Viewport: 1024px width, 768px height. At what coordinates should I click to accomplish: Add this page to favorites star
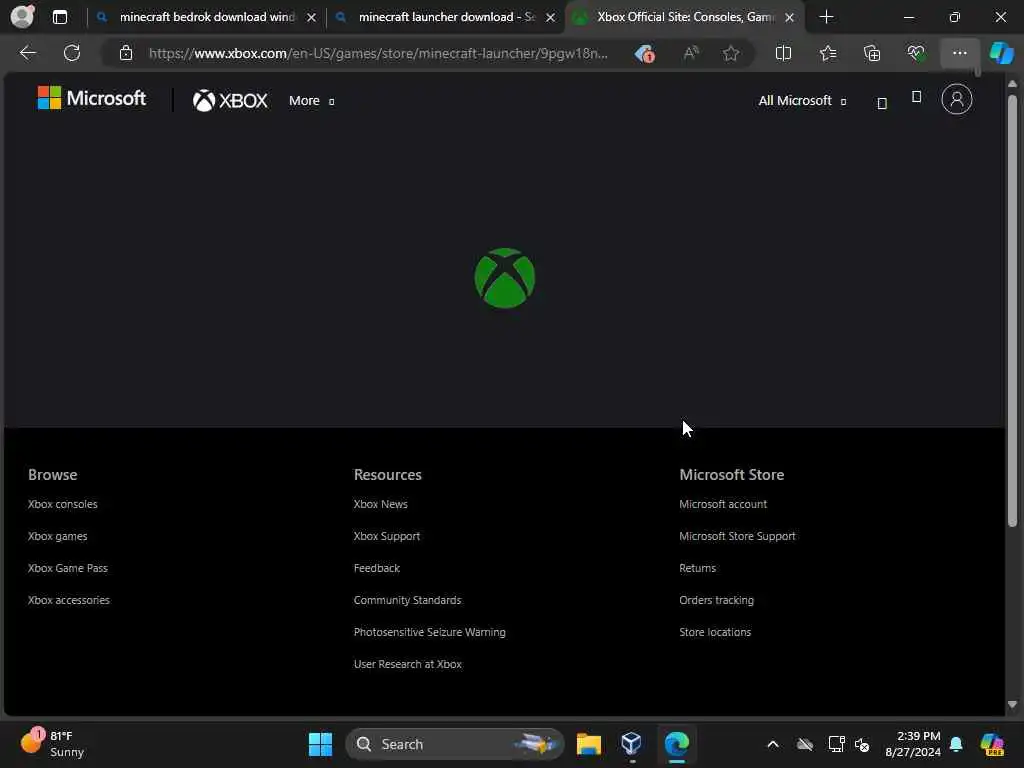(731, 53)
